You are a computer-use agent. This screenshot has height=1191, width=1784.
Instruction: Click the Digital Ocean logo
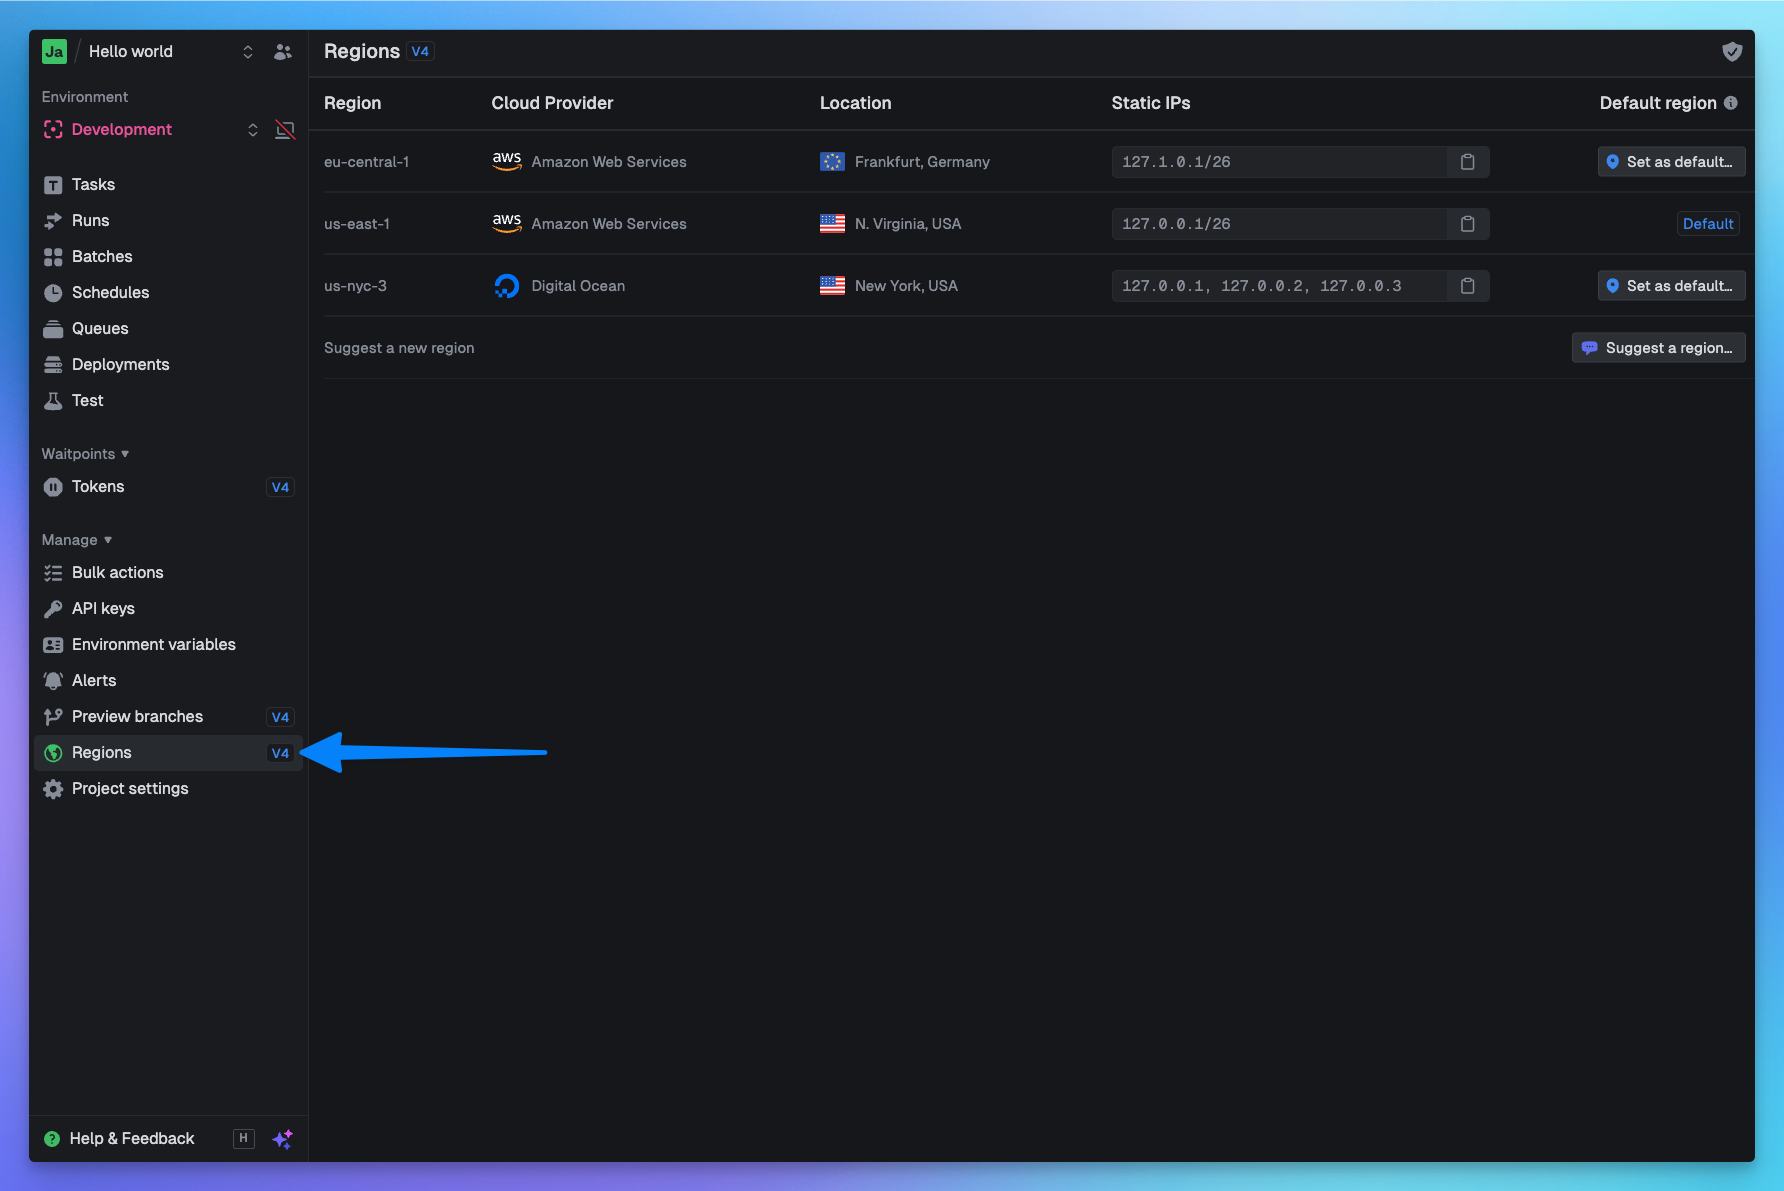coord(507,286)
